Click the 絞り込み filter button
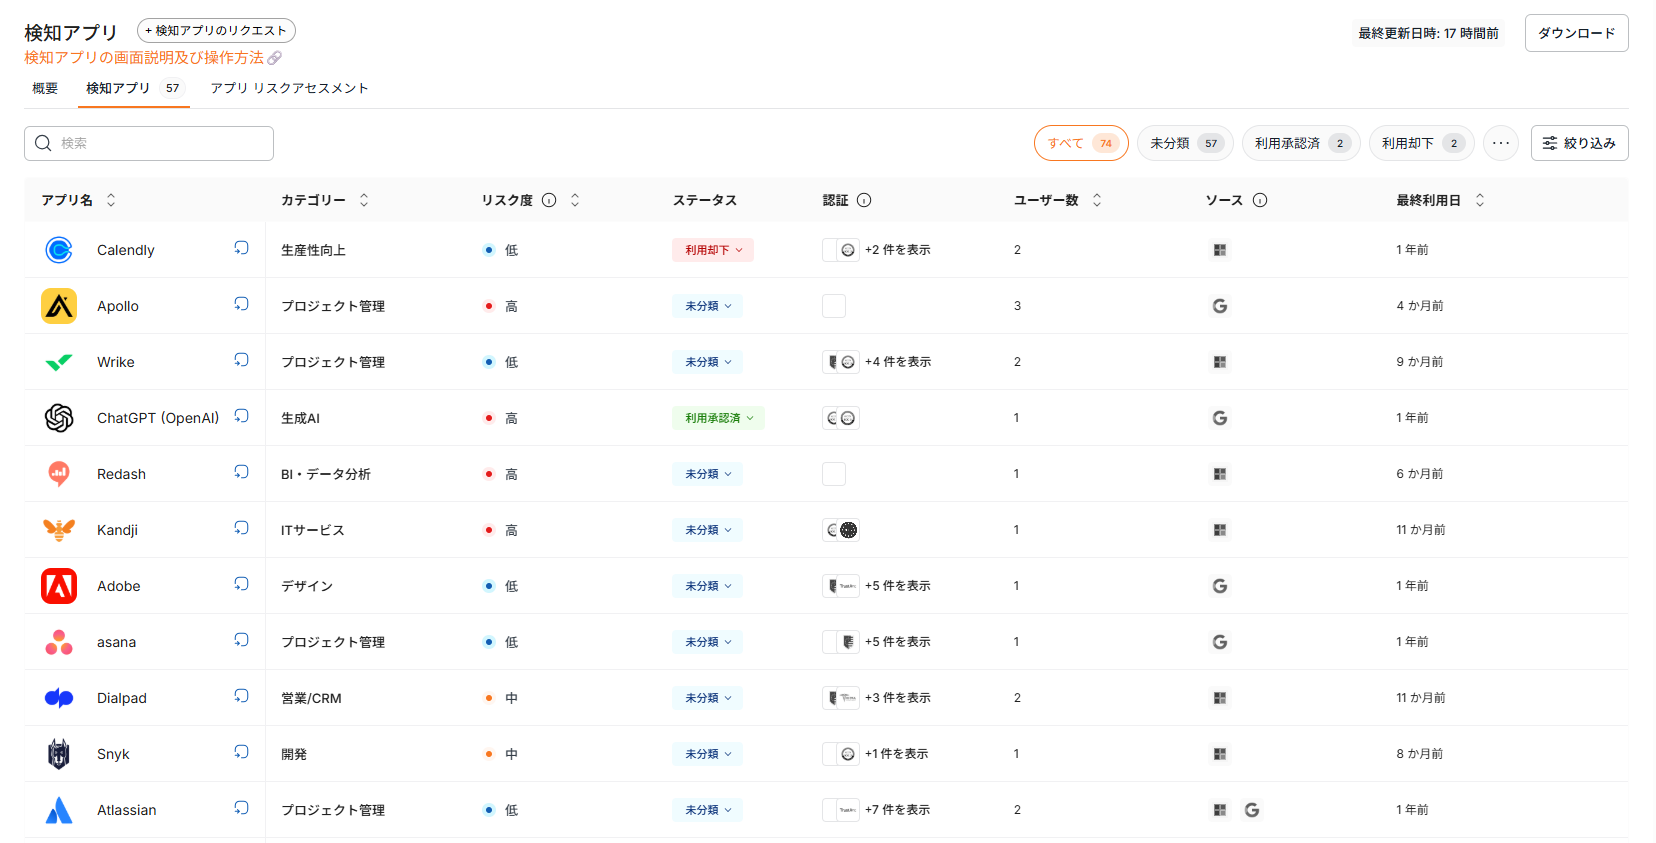 point(1580,143)
